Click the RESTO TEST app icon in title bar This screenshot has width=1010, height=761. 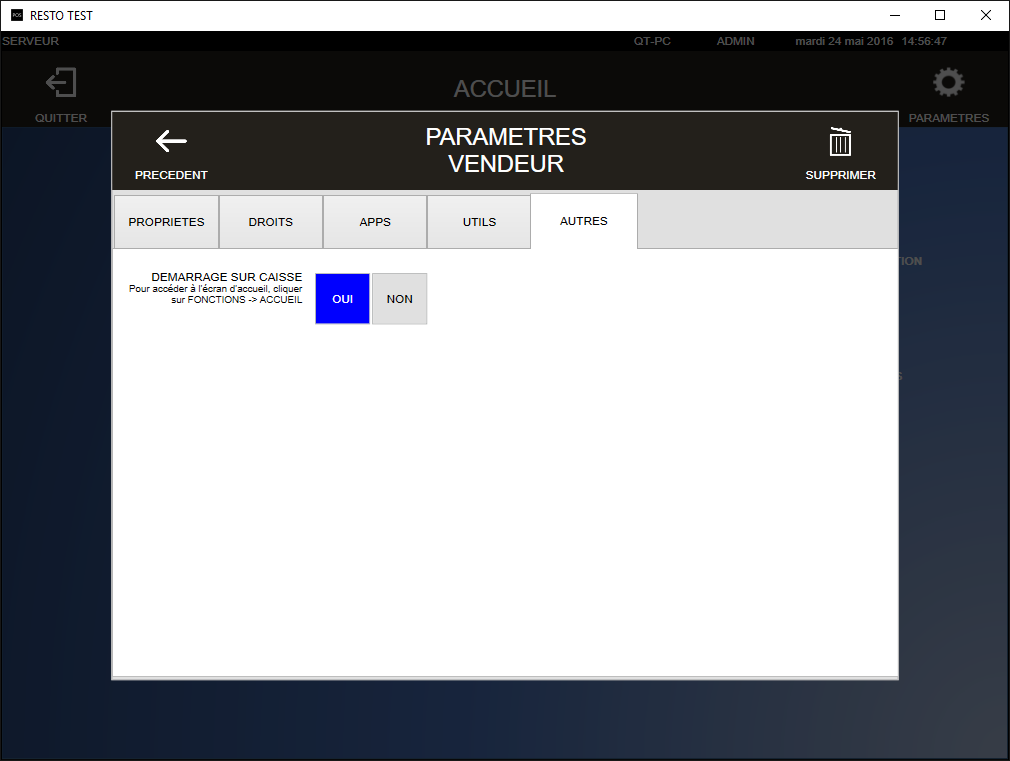17,15
